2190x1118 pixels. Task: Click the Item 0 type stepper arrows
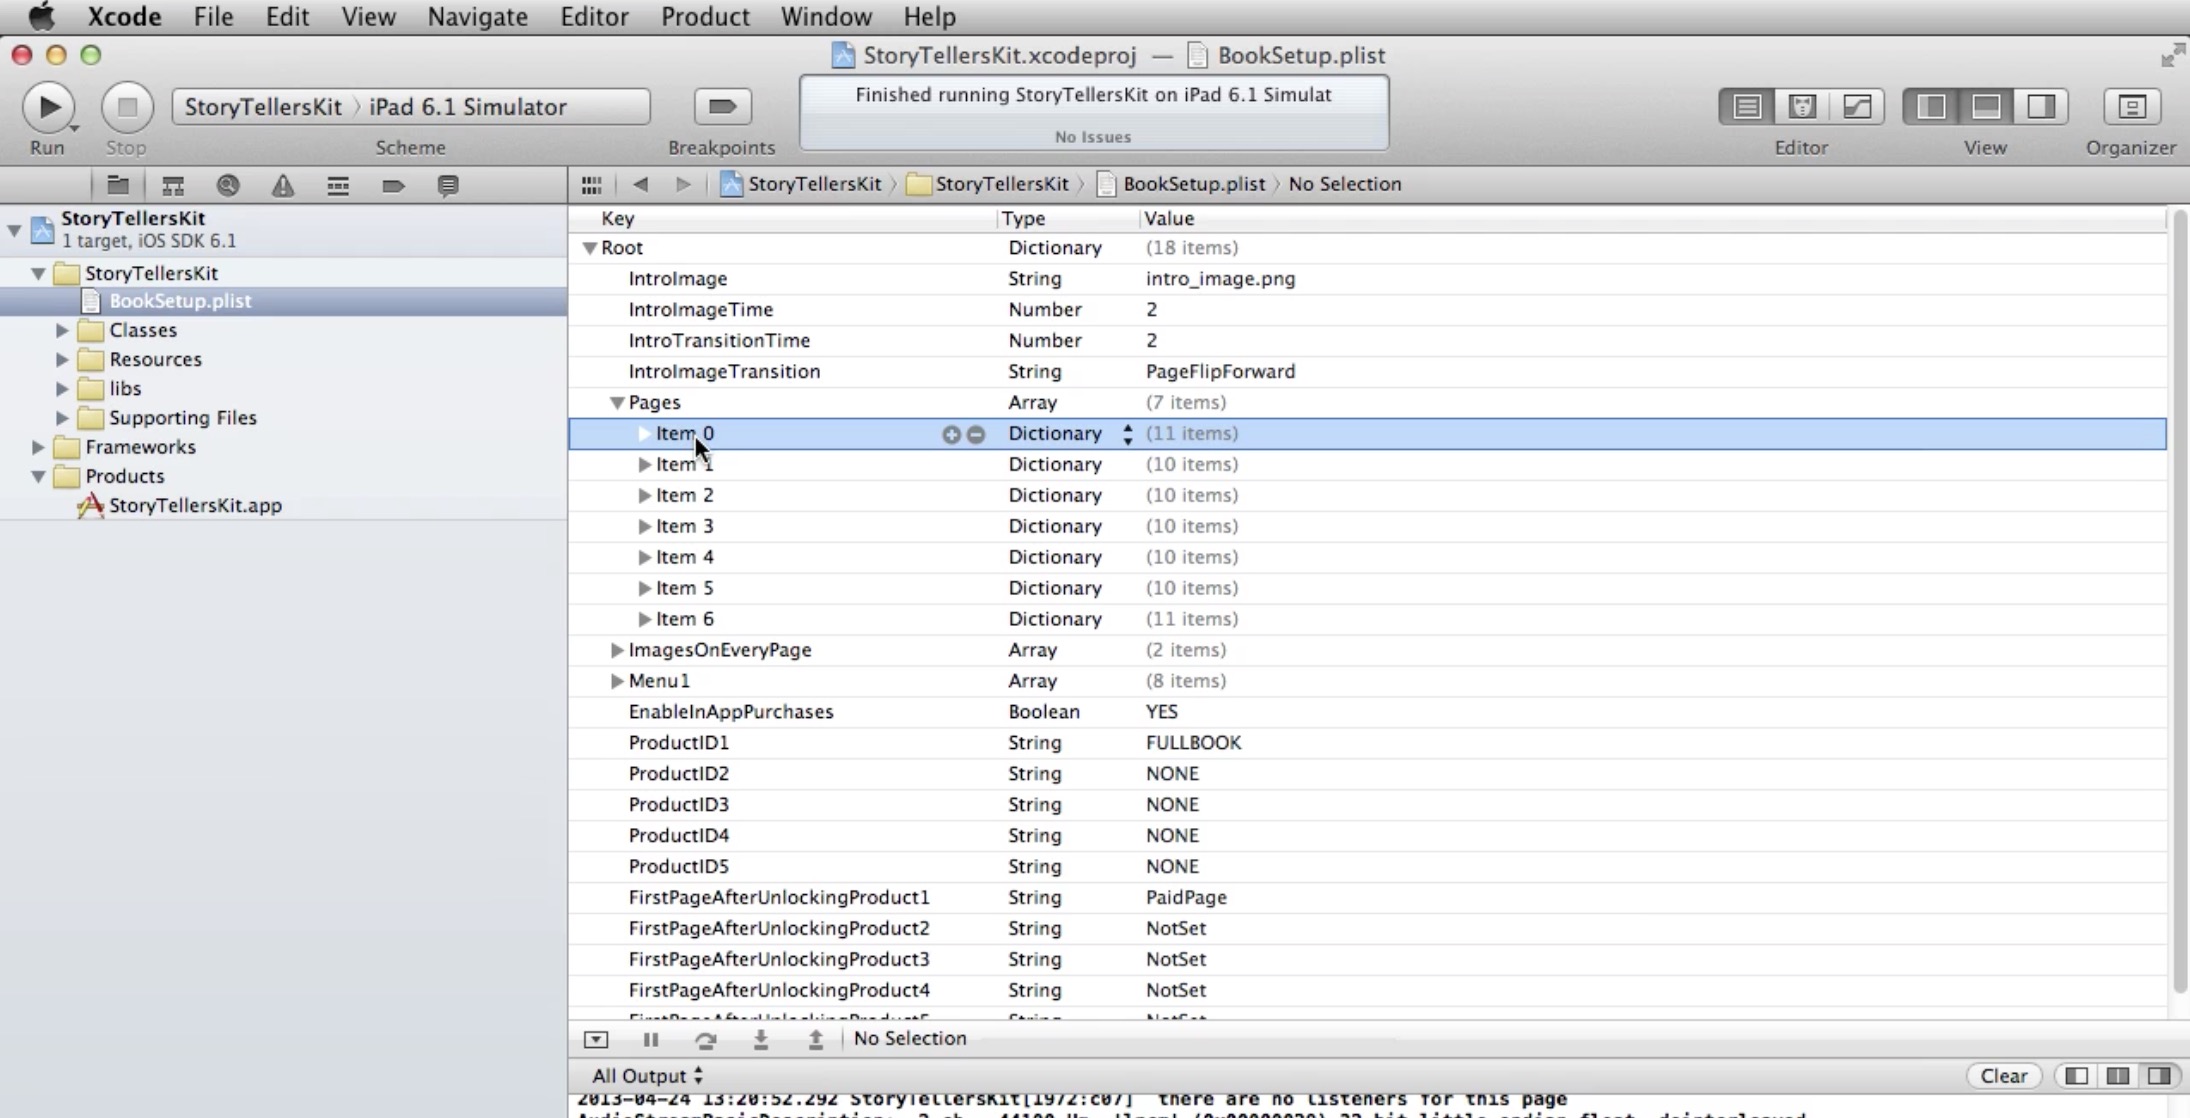(1128, 434)
